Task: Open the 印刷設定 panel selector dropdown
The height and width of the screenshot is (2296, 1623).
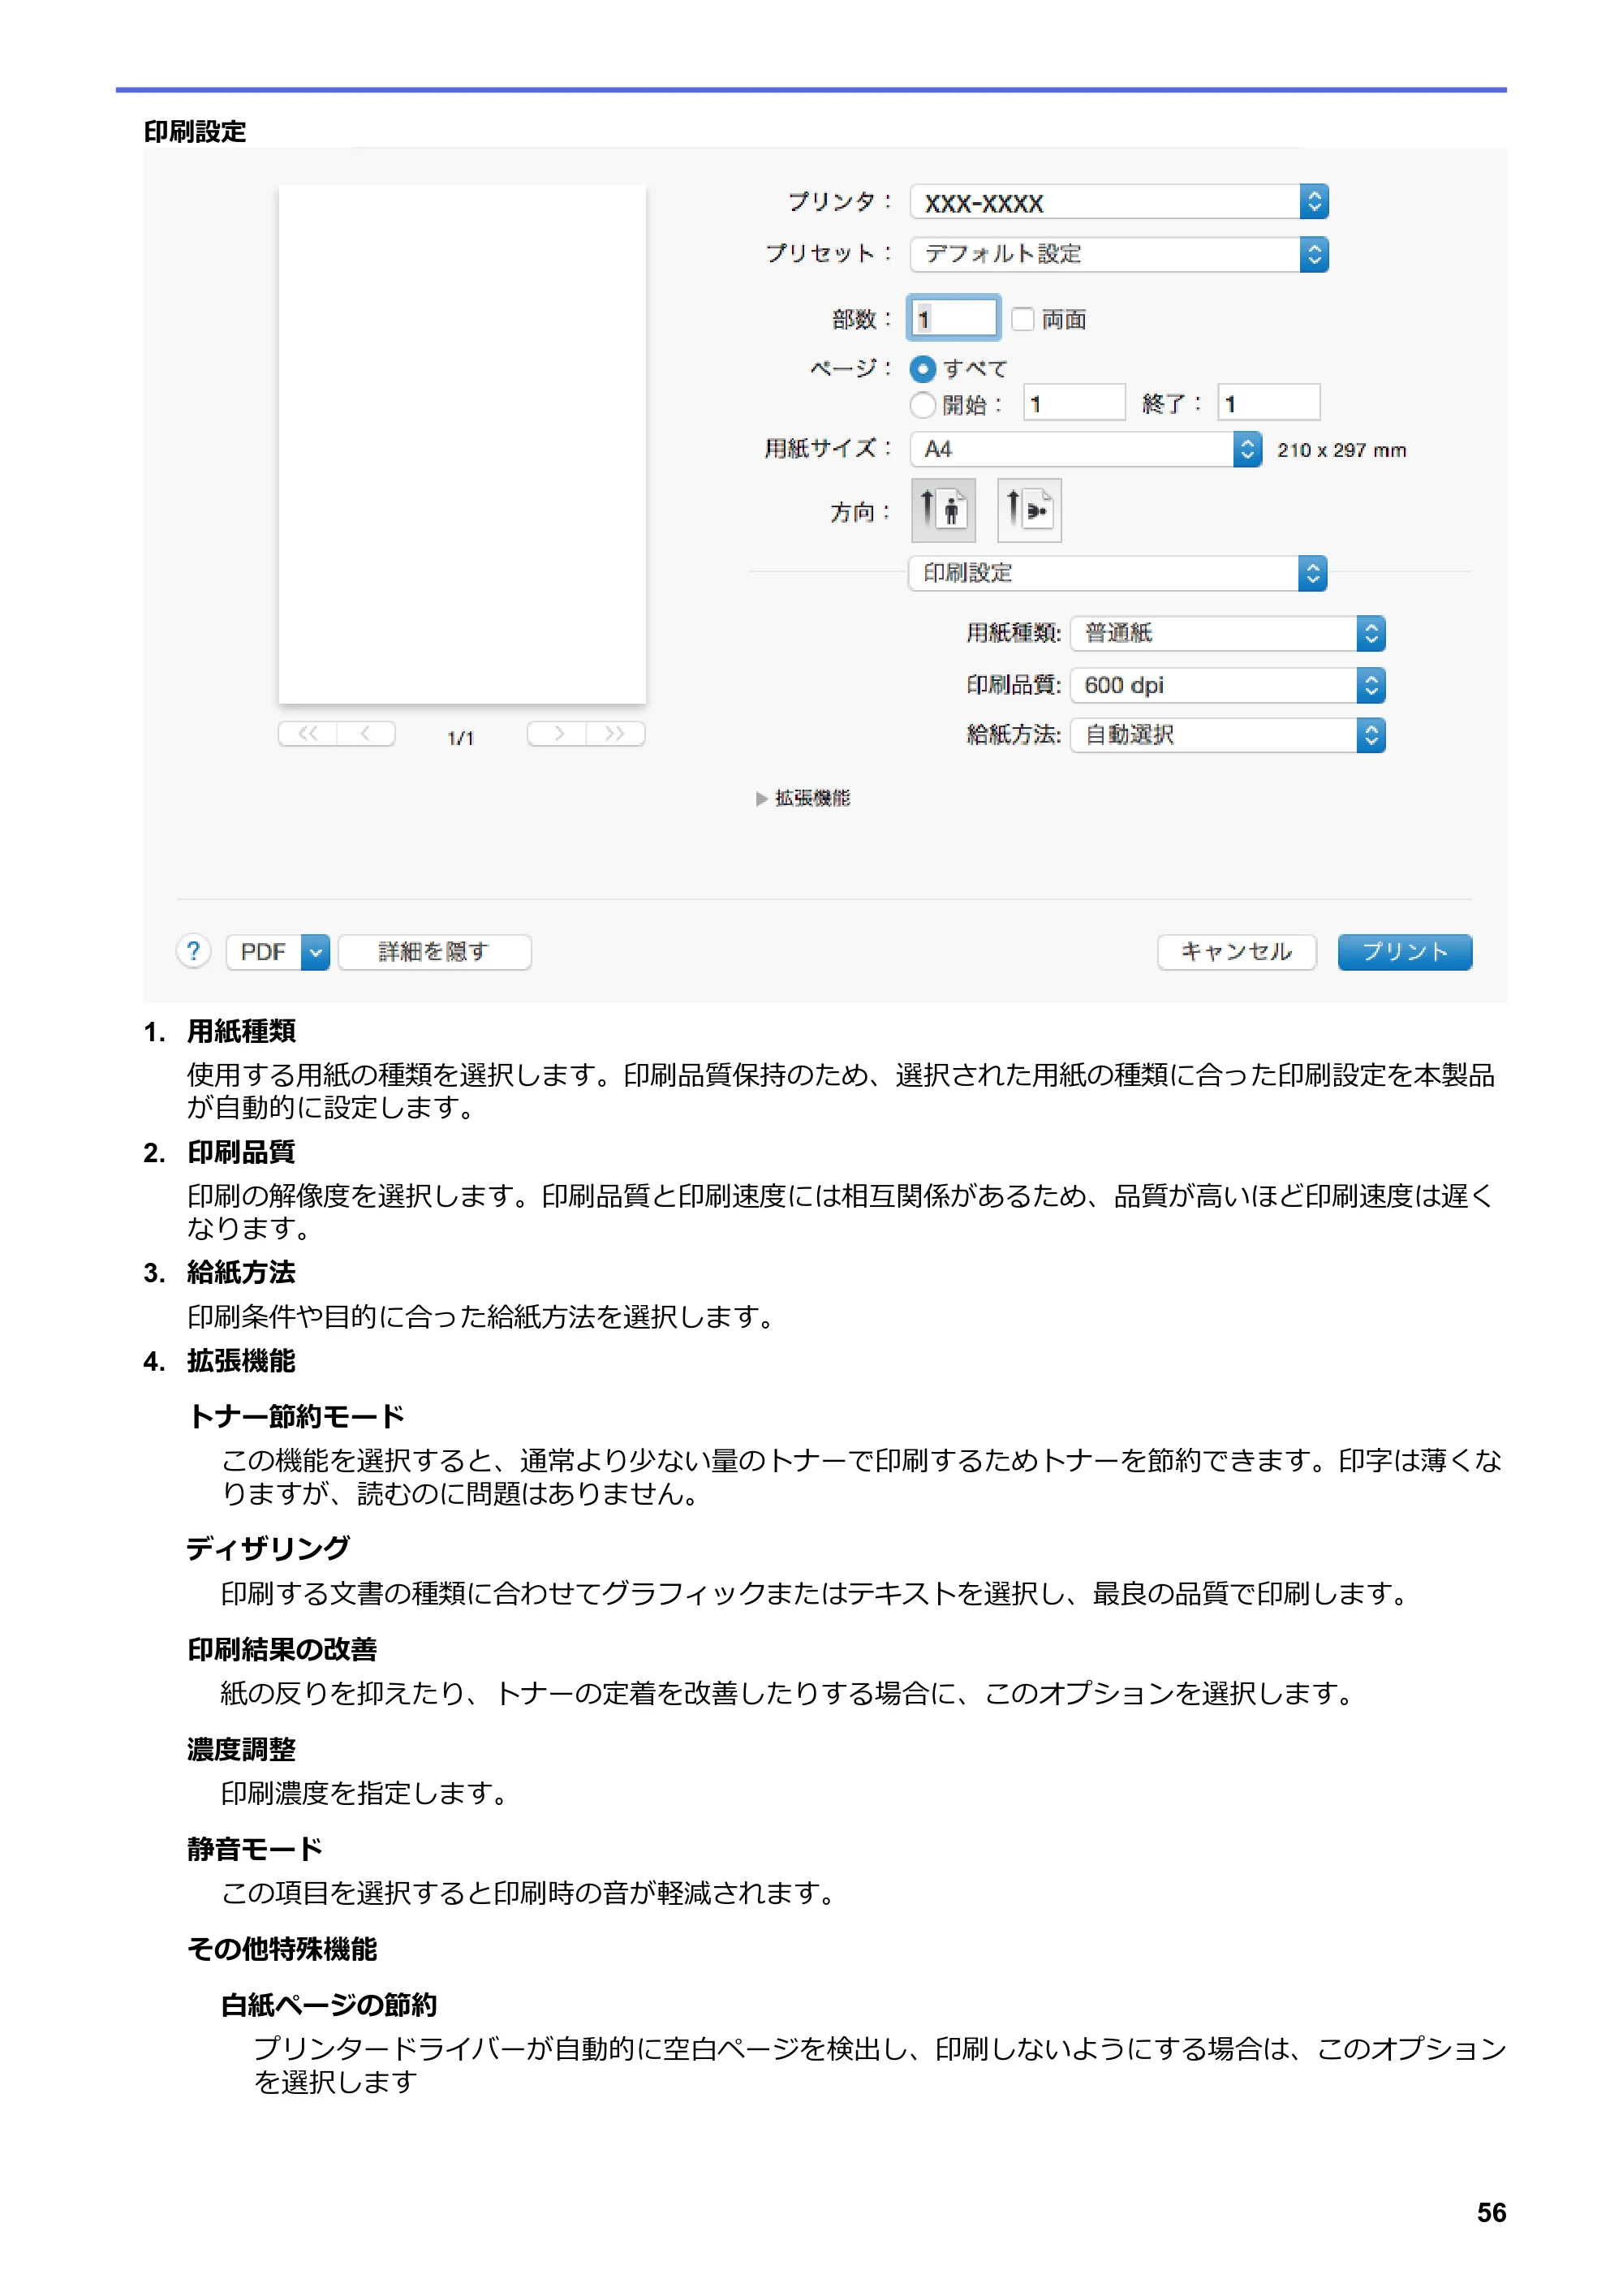Action: tap(1118, 573)
